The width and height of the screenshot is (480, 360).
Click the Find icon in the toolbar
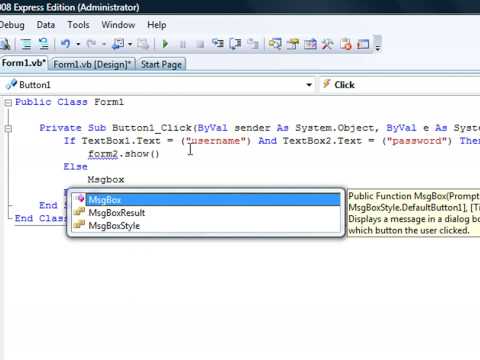[5, 44]
